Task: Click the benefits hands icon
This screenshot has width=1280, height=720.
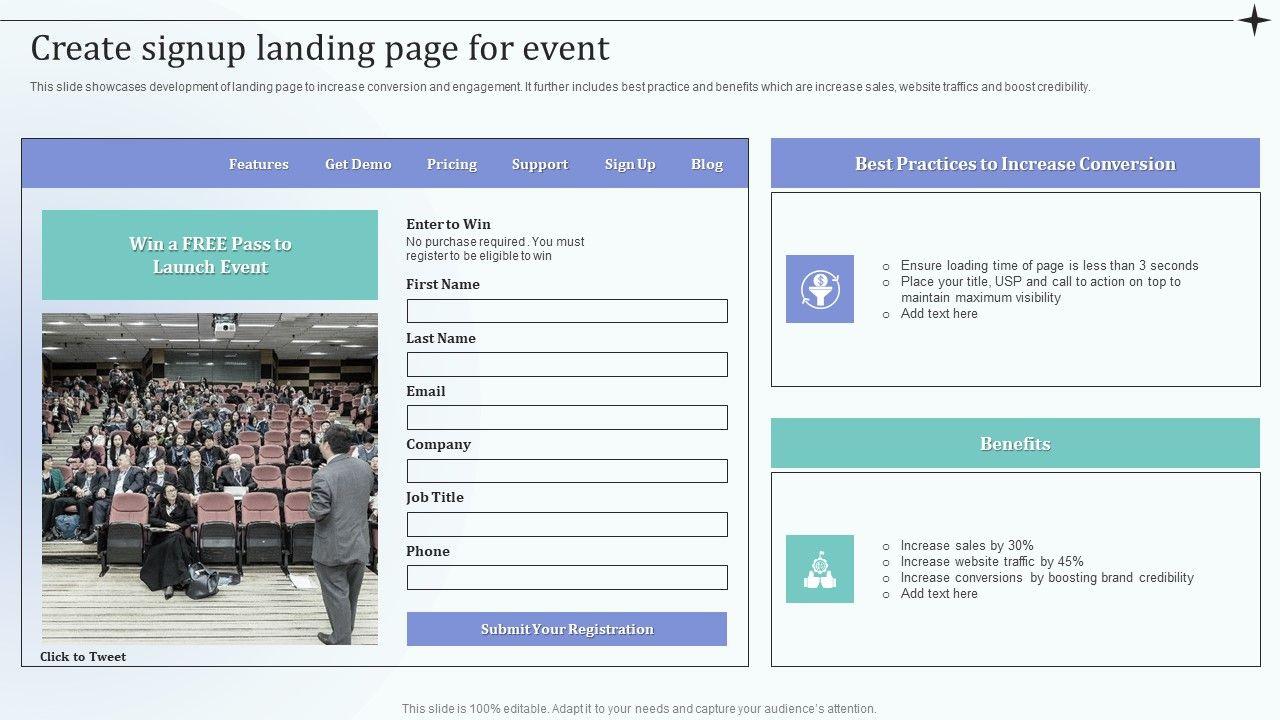Action: [820, 569]
